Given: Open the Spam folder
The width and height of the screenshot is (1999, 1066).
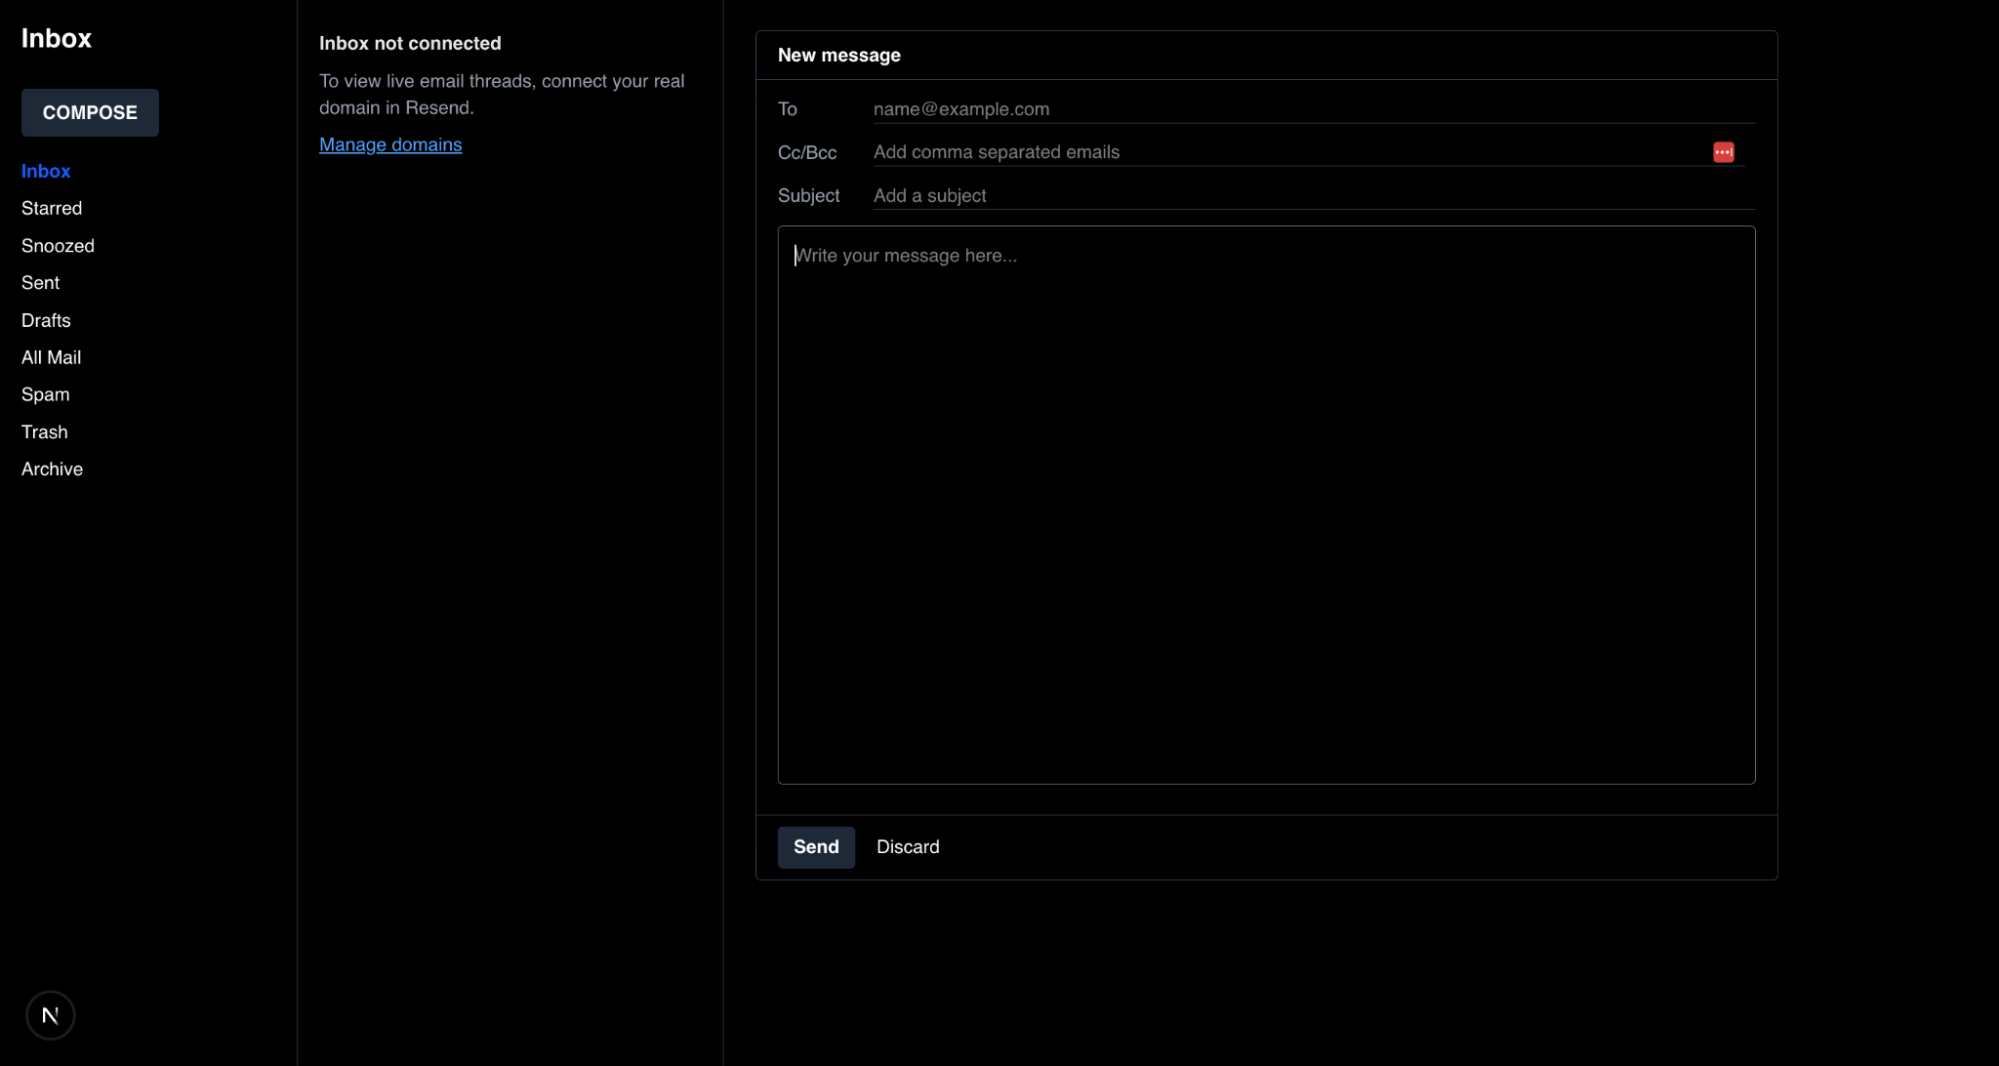Looking at the screenshot, I should pos(45,394).
